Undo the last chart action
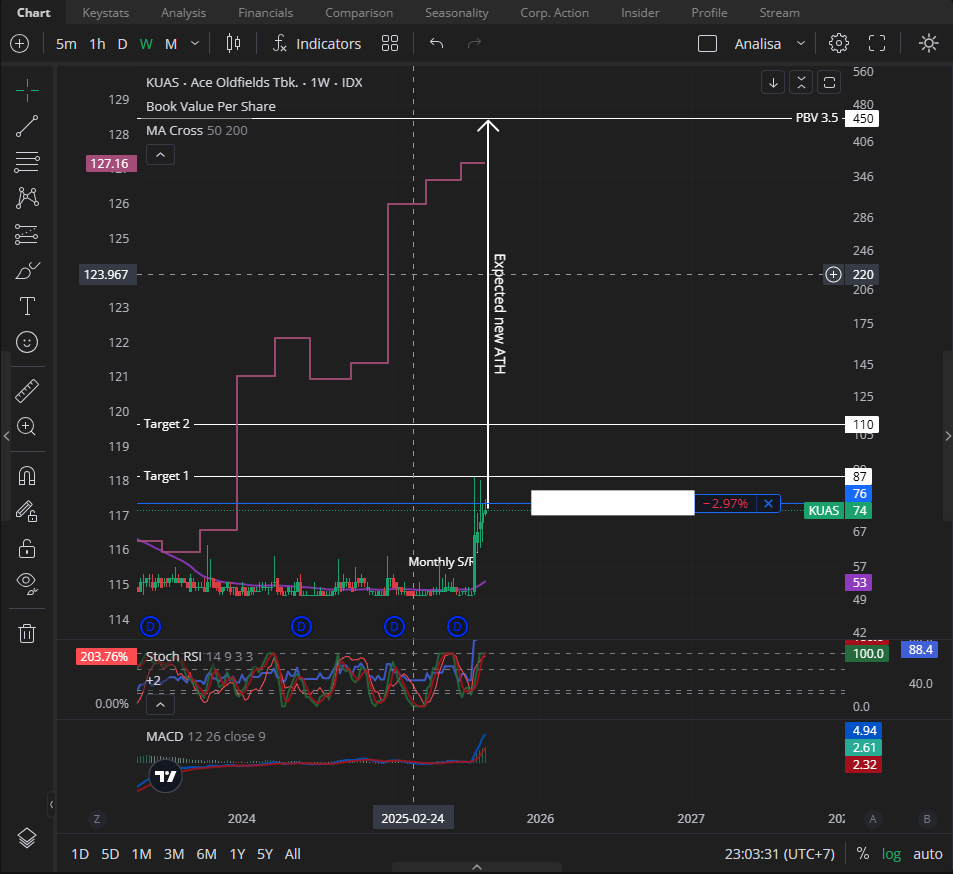This screenshot has height=874, width=953. click(x=436, y=44)
